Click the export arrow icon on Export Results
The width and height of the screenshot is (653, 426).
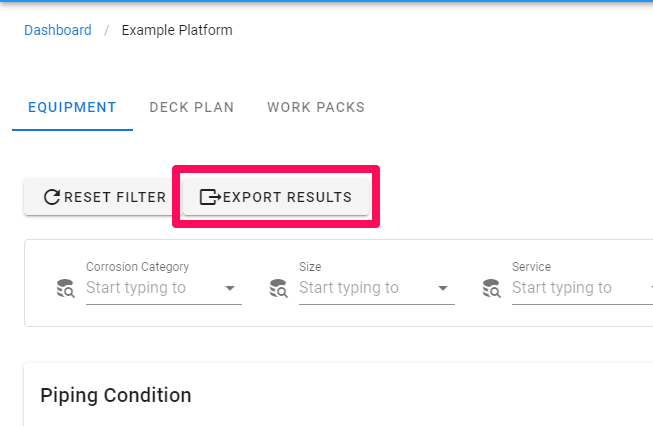point(210,198)
